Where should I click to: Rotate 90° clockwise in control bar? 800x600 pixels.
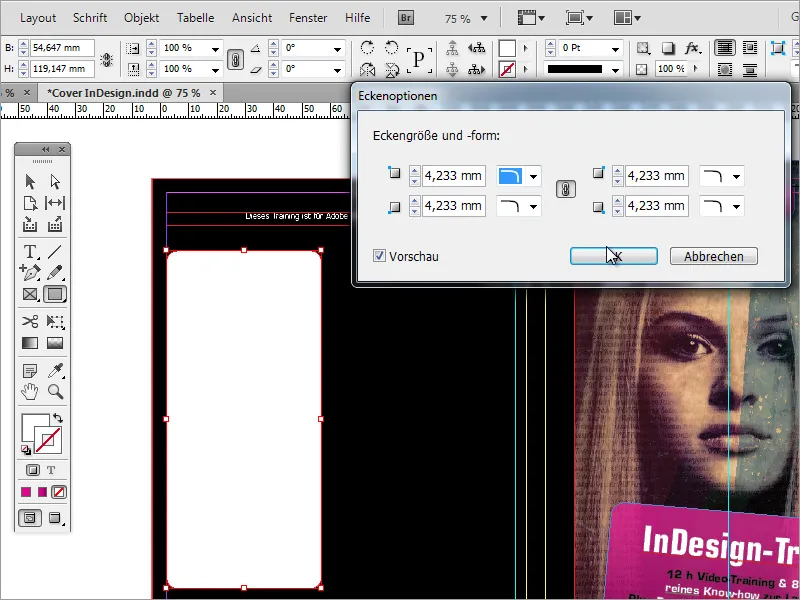coord(367,48)
